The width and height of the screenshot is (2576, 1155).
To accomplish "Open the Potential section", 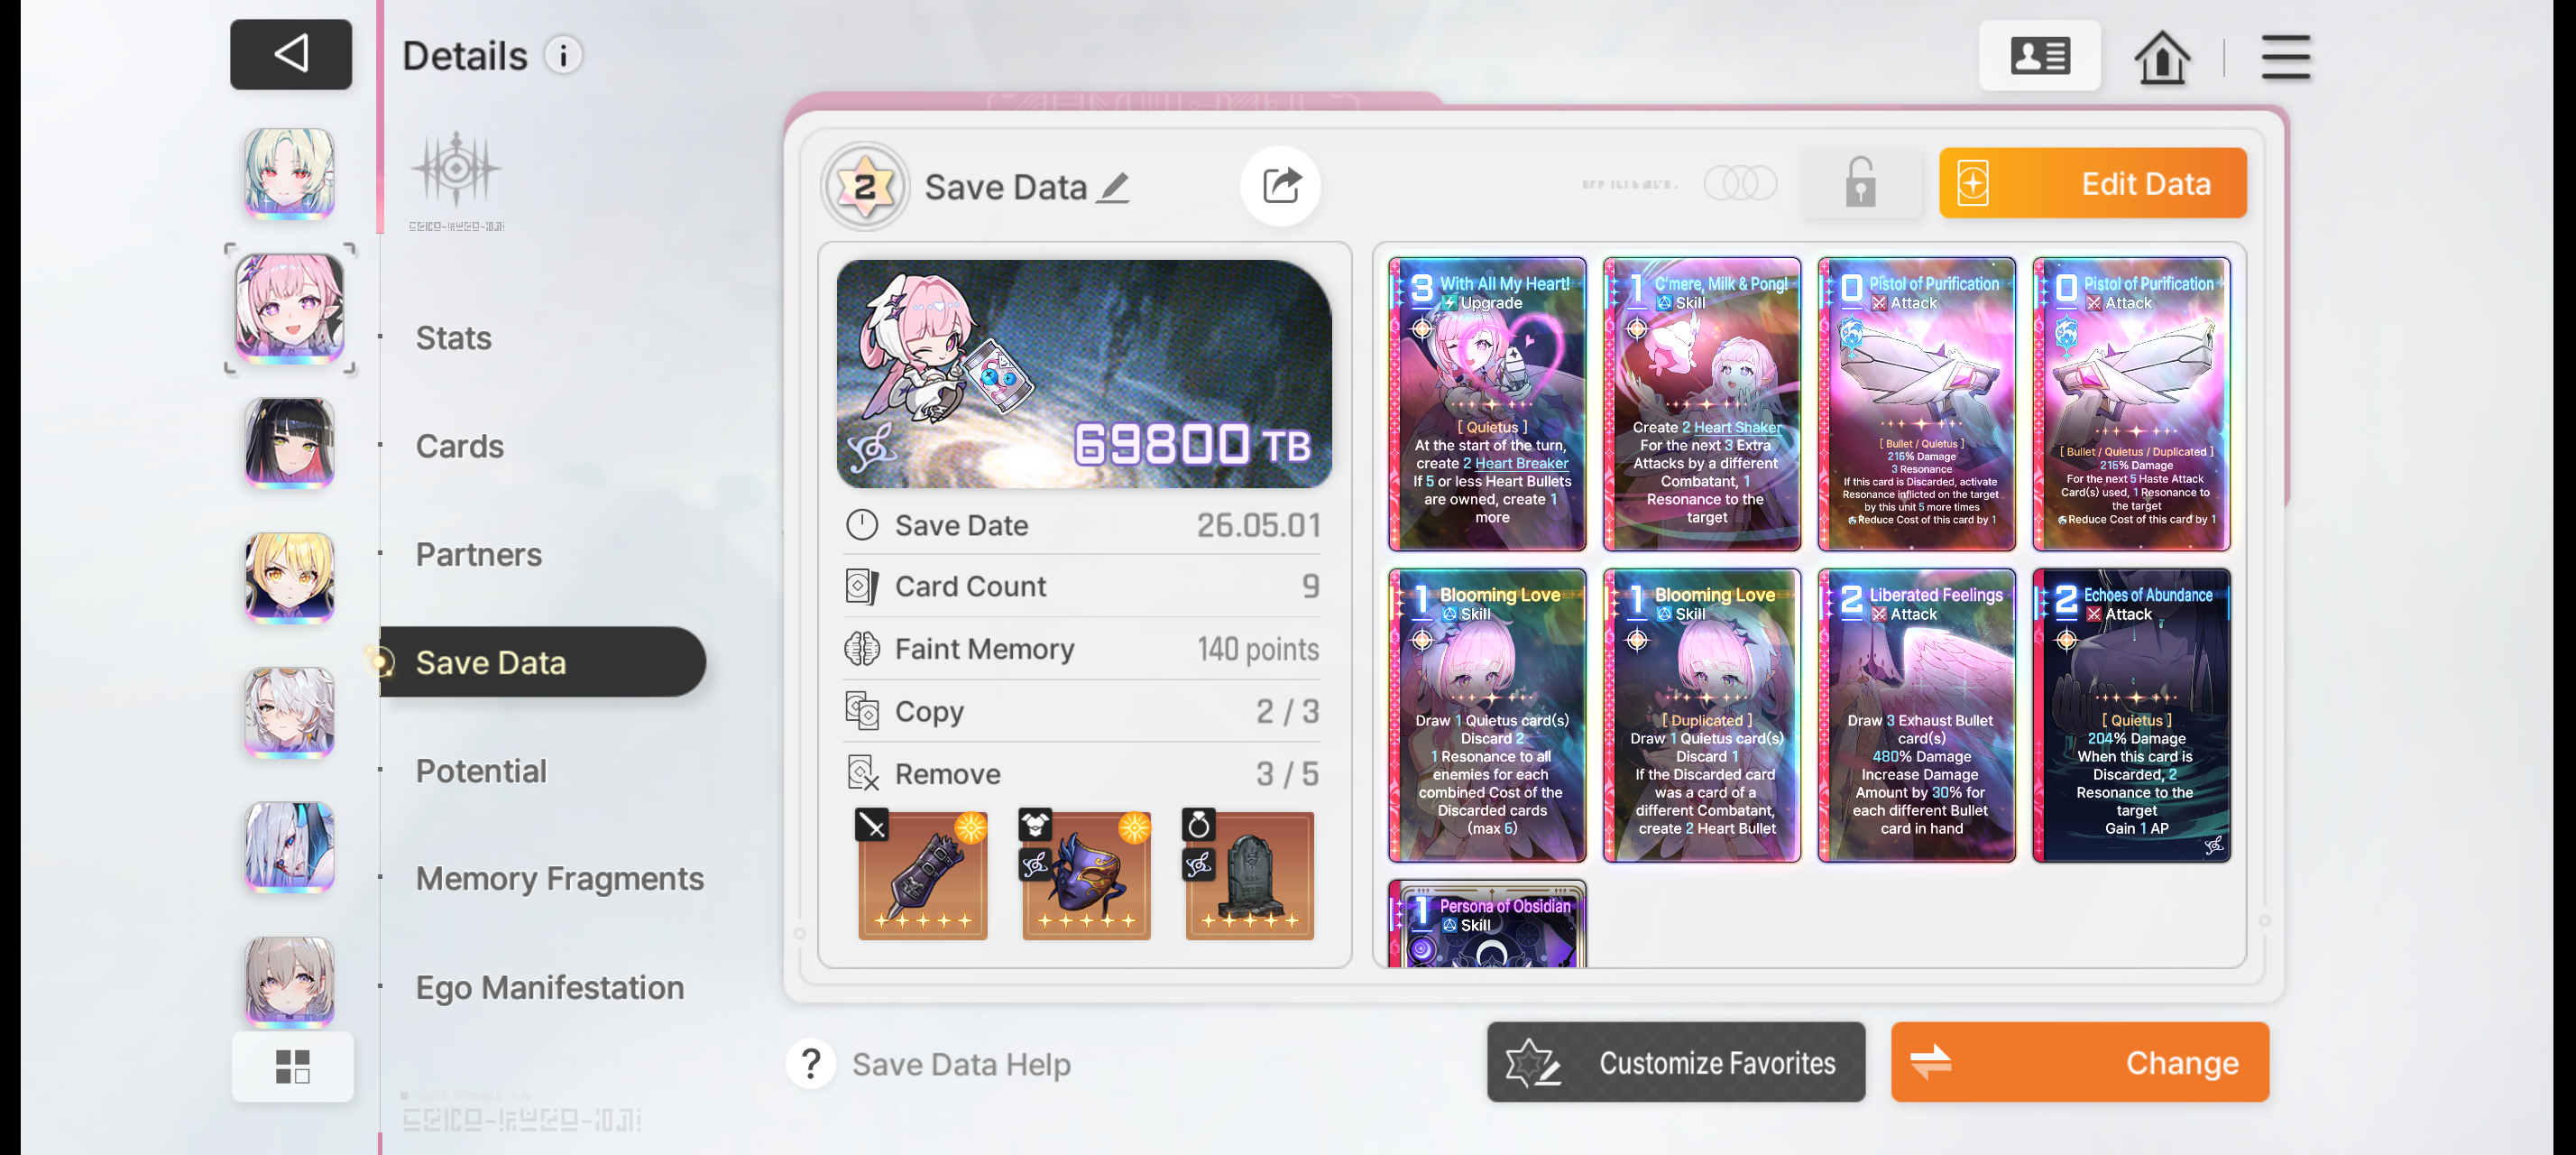I will tap(481, 771).
